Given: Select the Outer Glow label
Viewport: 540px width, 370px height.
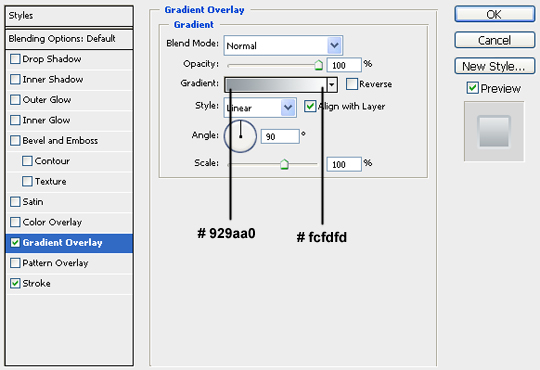Looking at the screenshot, I should click(47, 100).
